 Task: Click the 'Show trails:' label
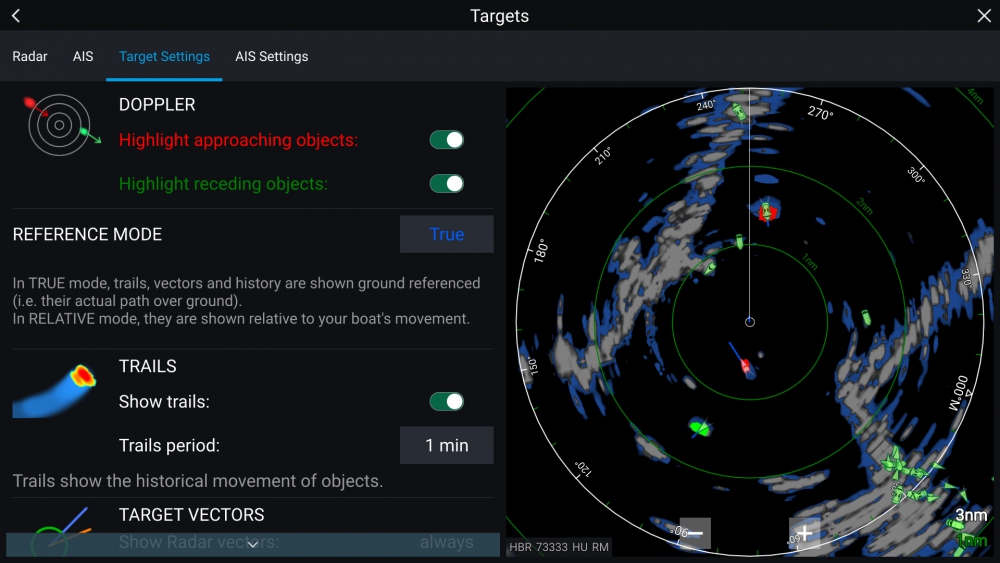164,402
